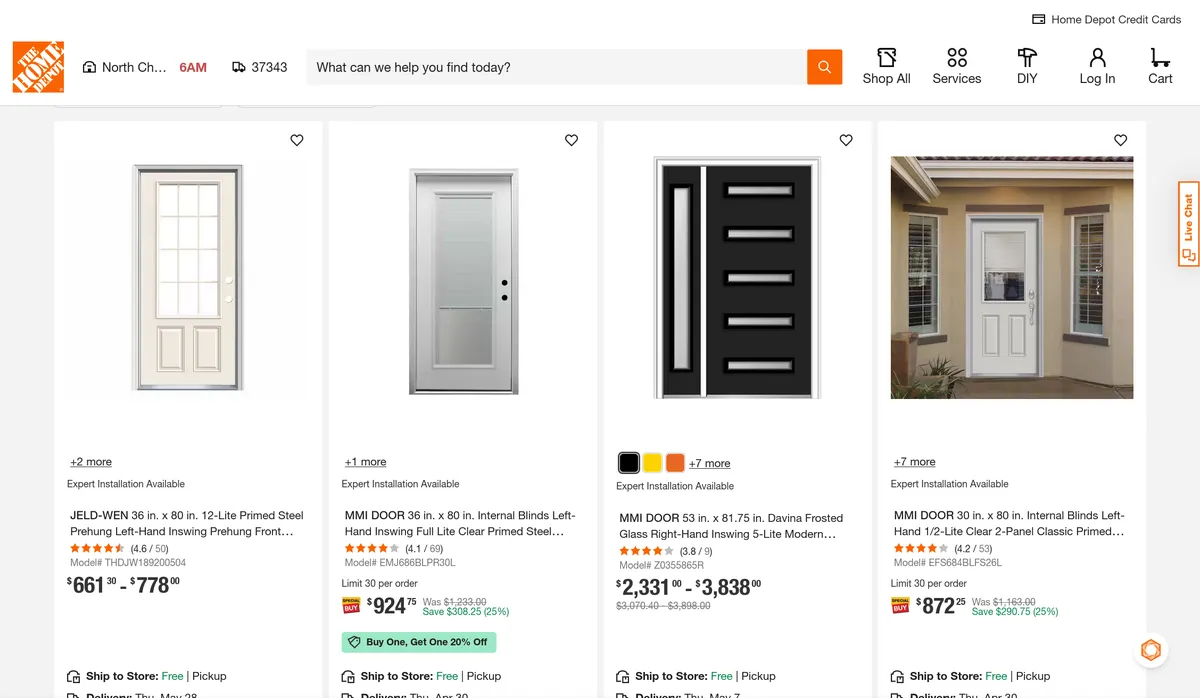
Task: Click the search input field
Action: [556, 67]
